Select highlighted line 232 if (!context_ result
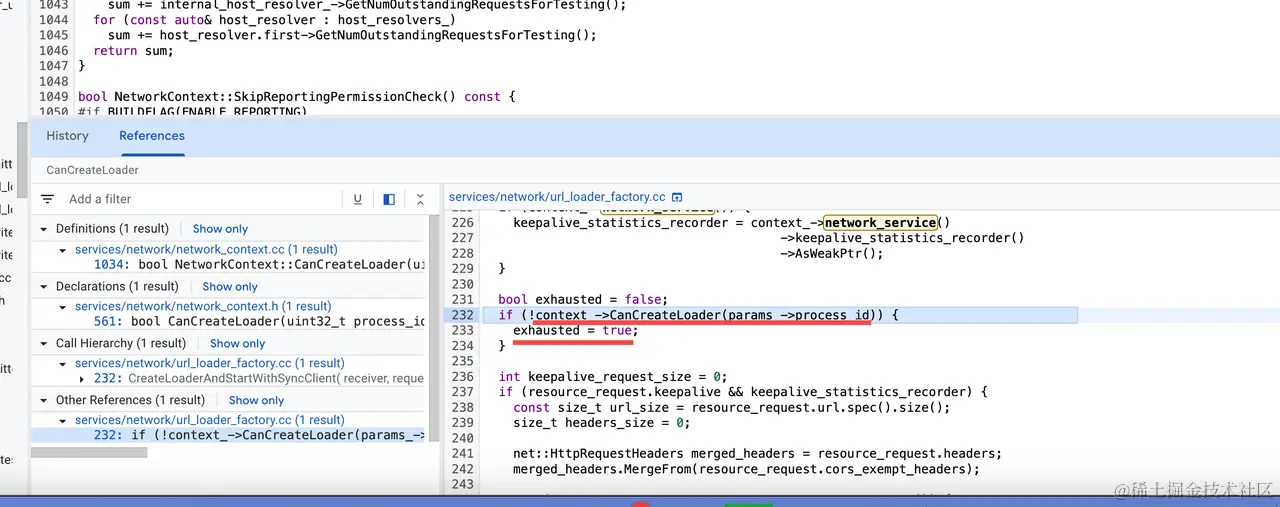 click(x=228, y=435)
